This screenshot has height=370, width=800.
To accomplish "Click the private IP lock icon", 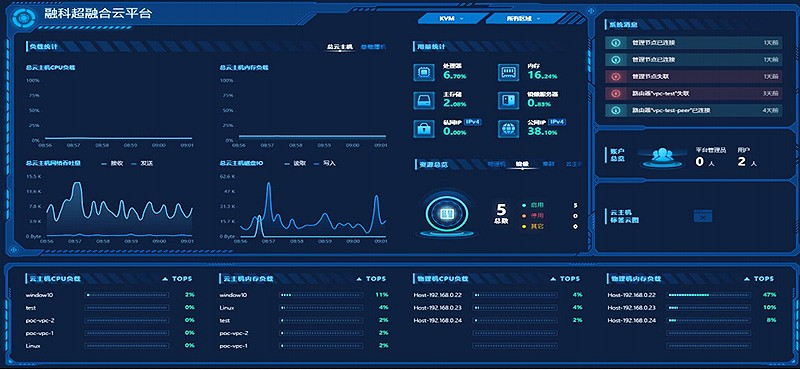I will pyautogui.click(x=423, y=128).
